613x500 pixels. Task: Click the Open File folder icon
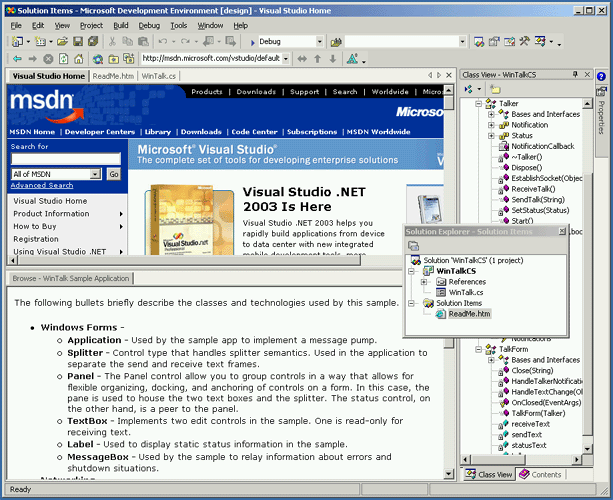tap(62, 41)
